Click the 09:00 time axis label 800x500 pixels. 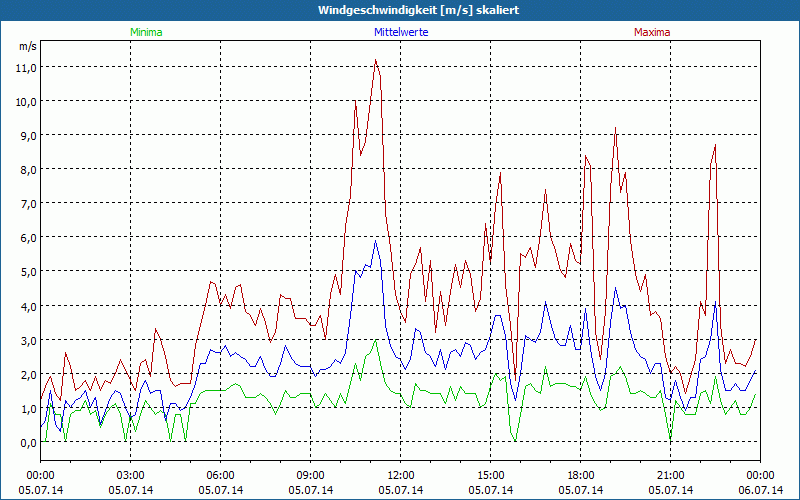(311, 476)
